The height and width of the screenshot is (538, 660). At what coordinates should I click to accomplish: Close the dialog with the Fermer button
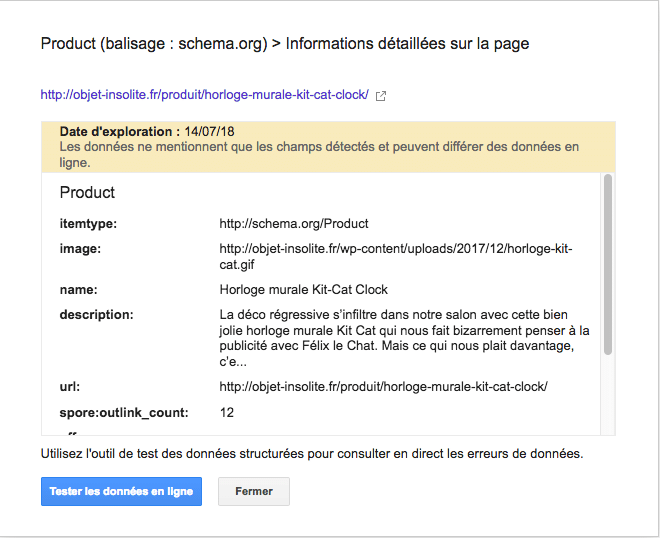pyautogui.click(x=254, y=491)
